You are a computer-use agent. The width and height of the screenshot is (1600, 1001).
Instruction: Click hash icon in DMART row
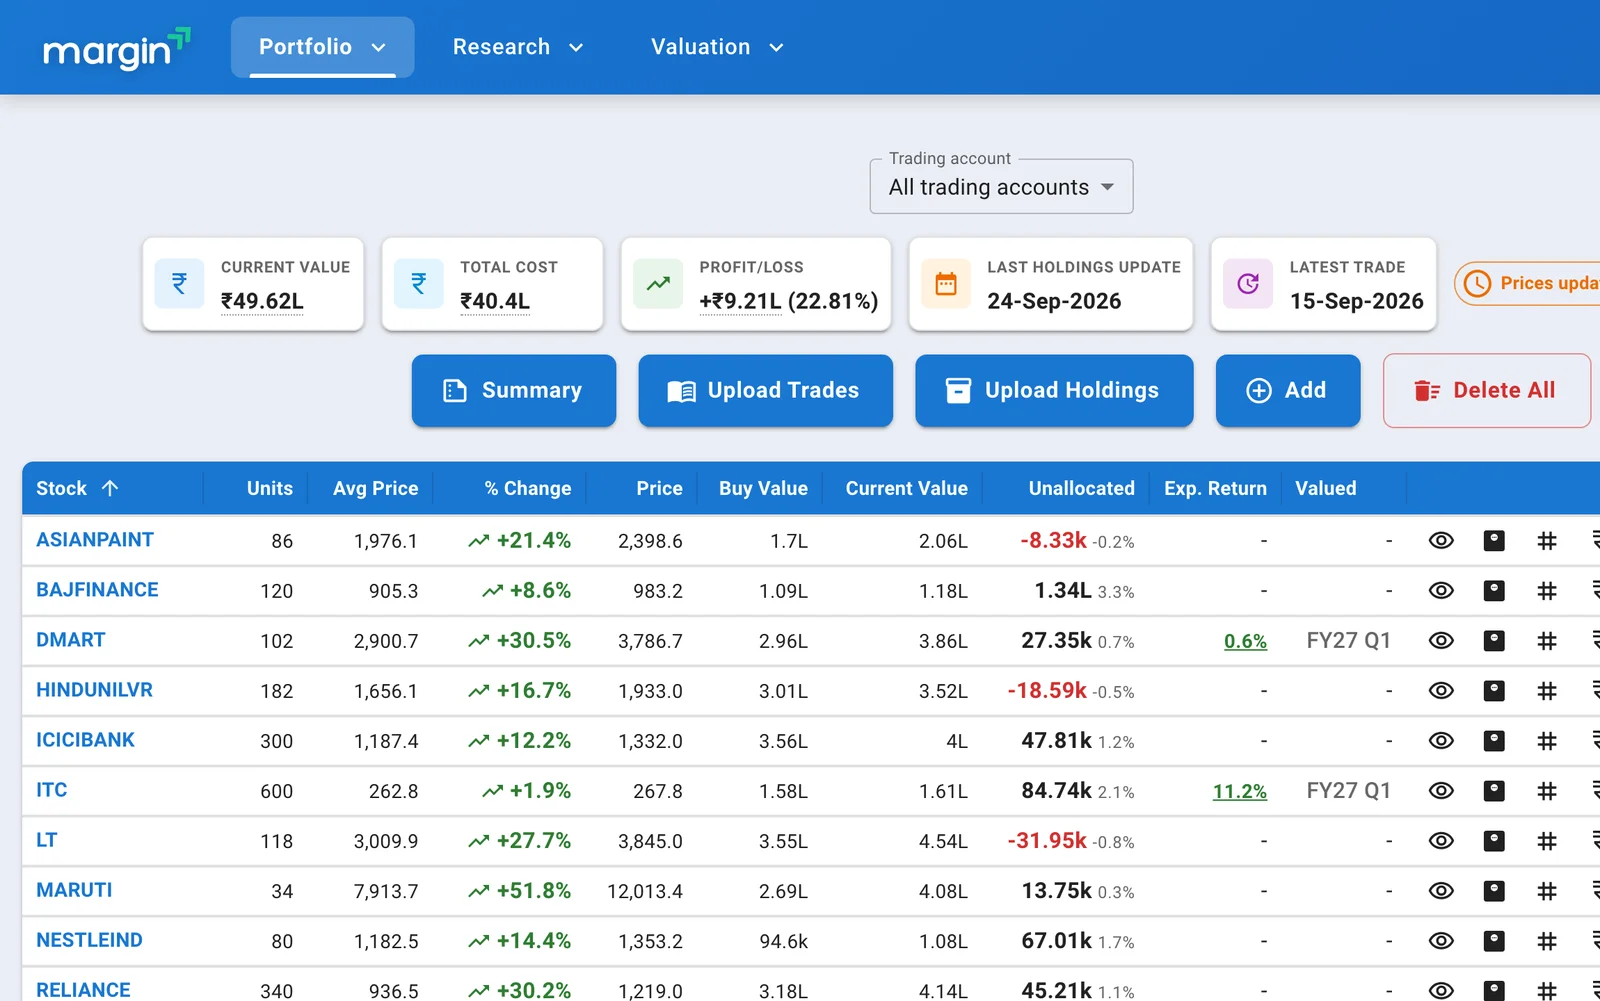pyautogui.click(x=1547, y=641)
